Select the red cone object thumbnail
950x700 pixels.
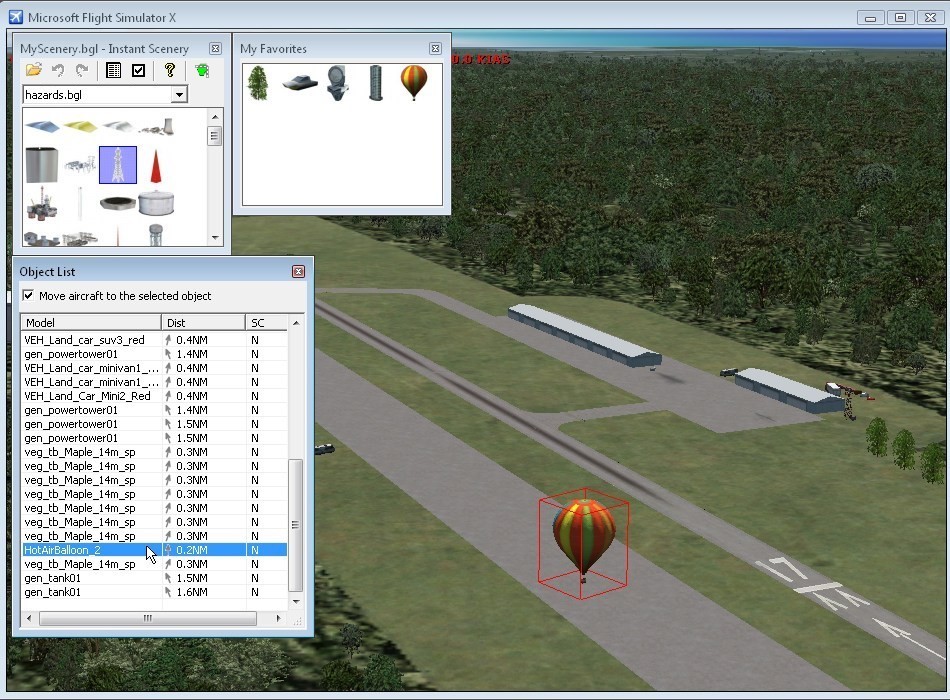click(x=155, y=166)
